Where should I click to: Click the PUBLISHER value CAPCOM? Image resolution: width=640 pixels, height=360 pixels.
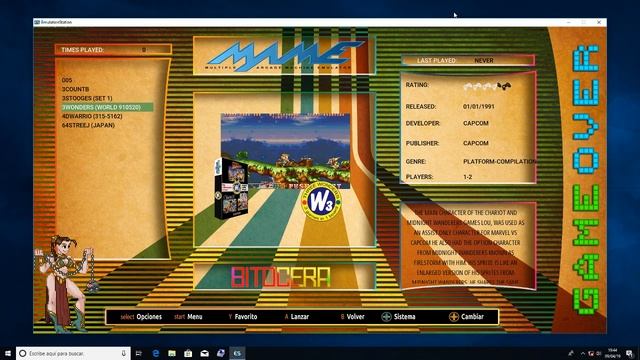[476, 143]
